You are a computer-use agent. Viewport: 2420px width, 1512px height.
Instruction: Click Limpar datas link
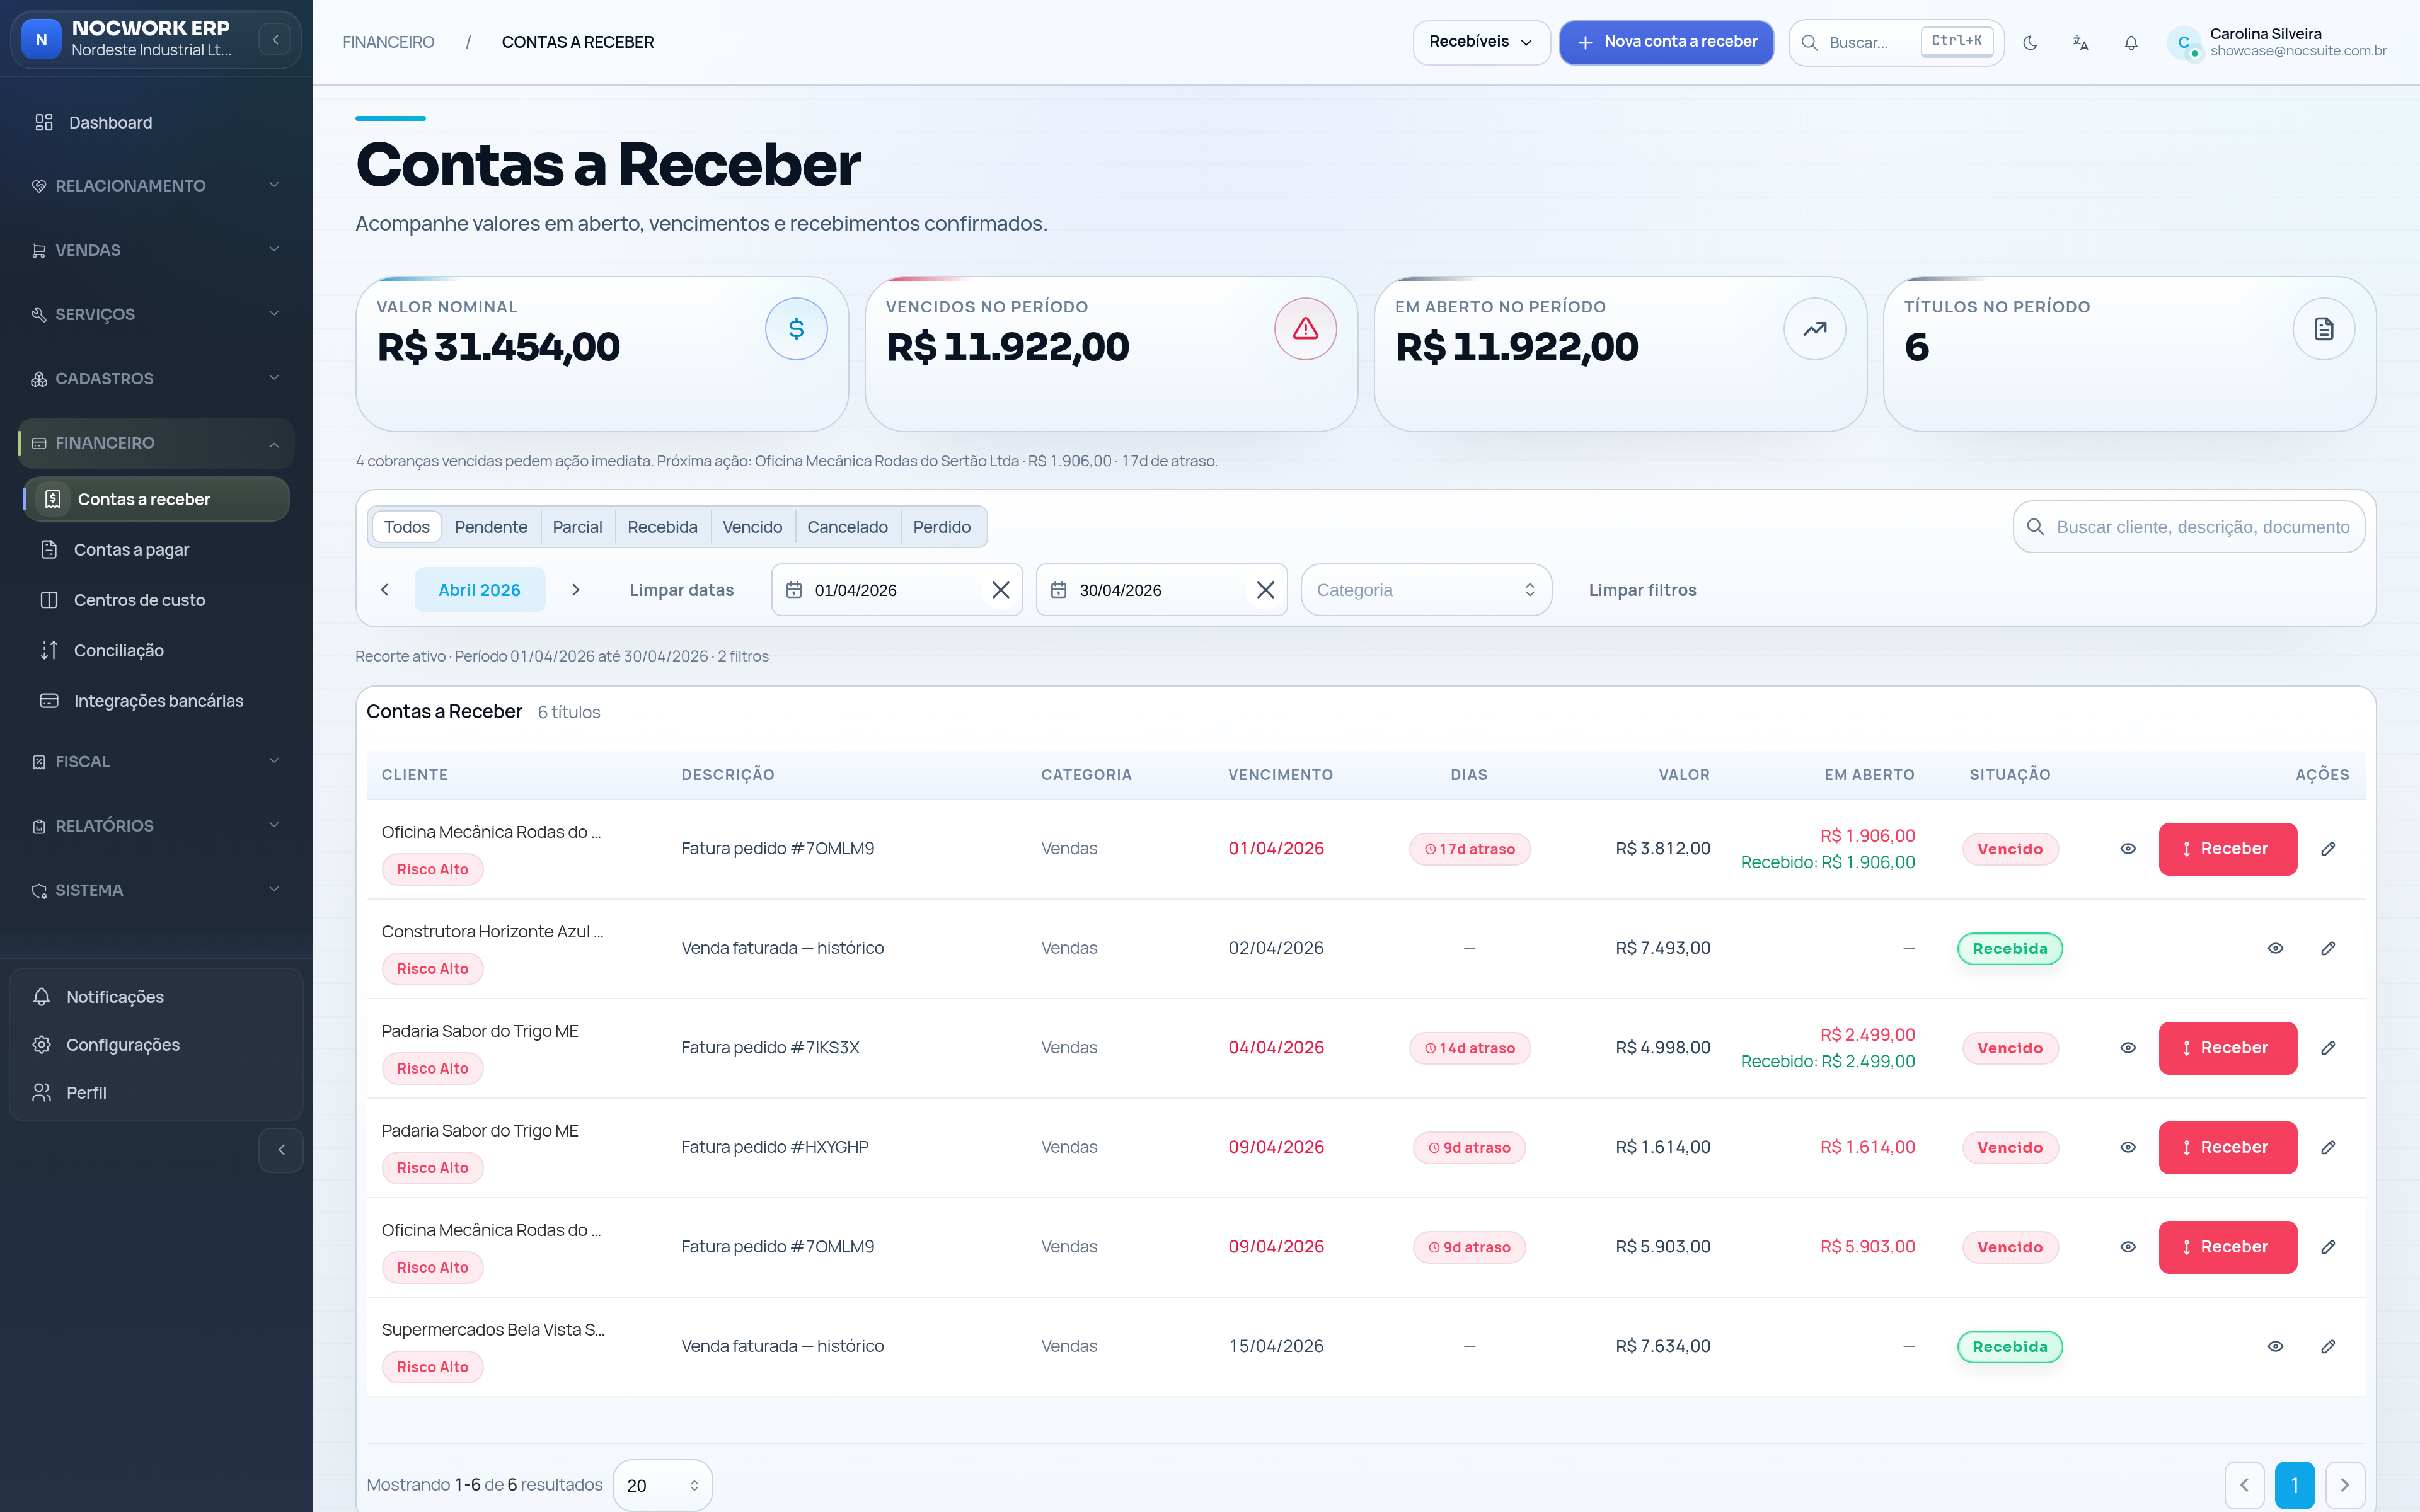point(681,590)
